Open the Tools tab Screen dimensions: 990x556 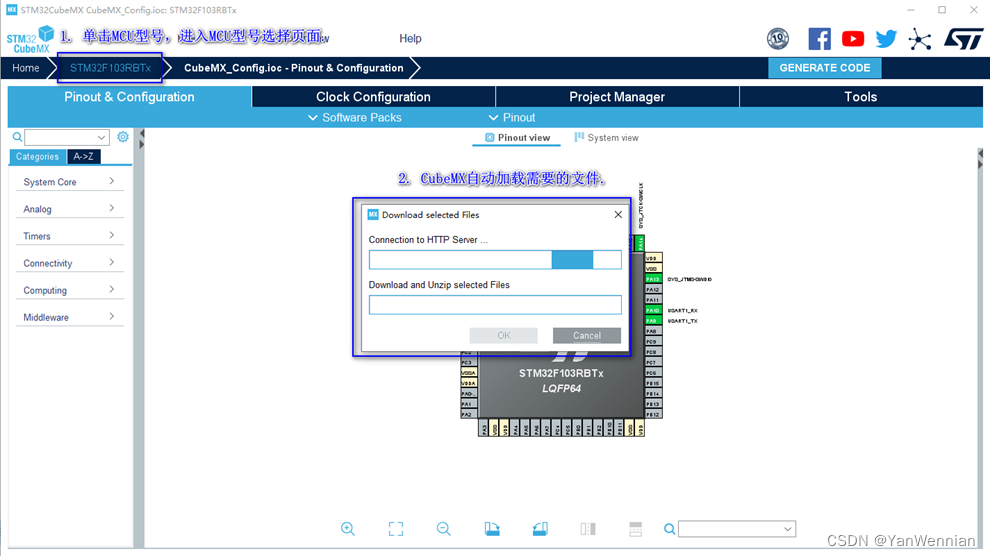coord(861,97)
